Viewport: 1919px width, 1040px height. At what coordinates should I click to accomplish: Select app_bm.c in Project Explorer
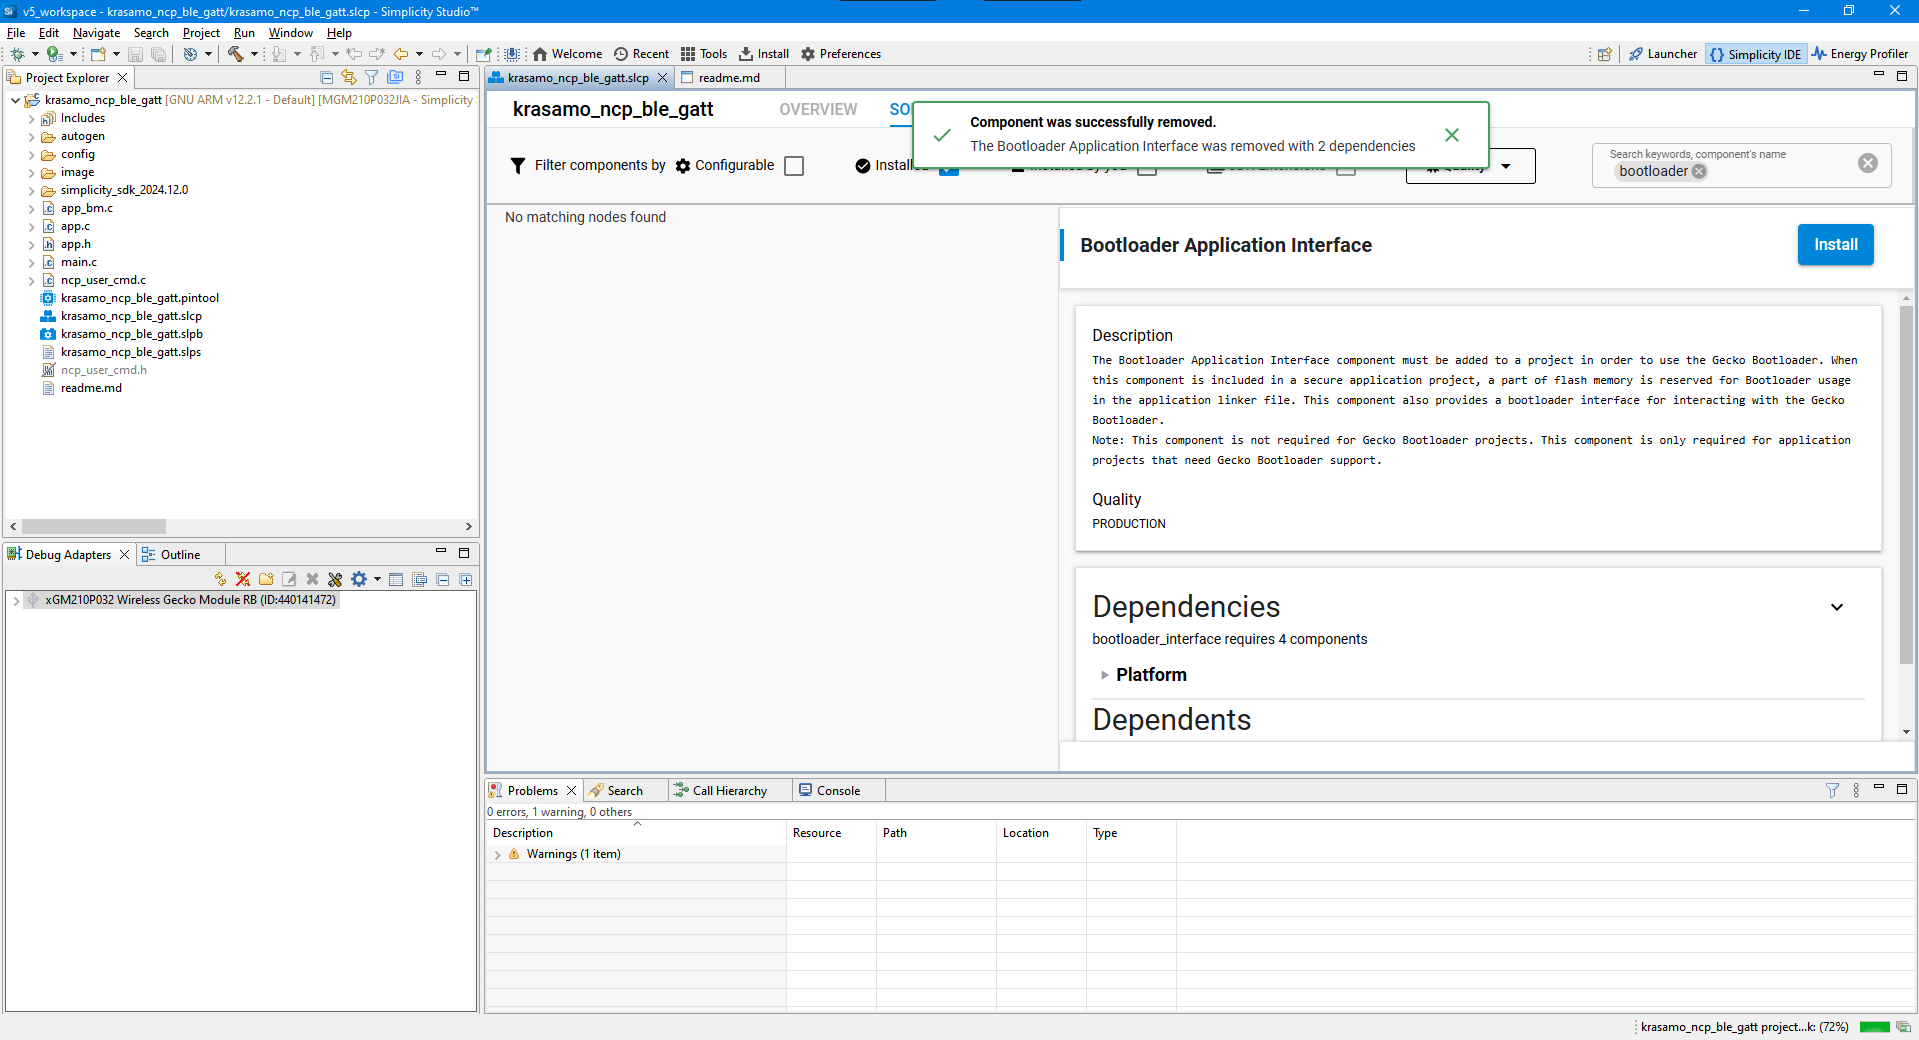(86, 208)
